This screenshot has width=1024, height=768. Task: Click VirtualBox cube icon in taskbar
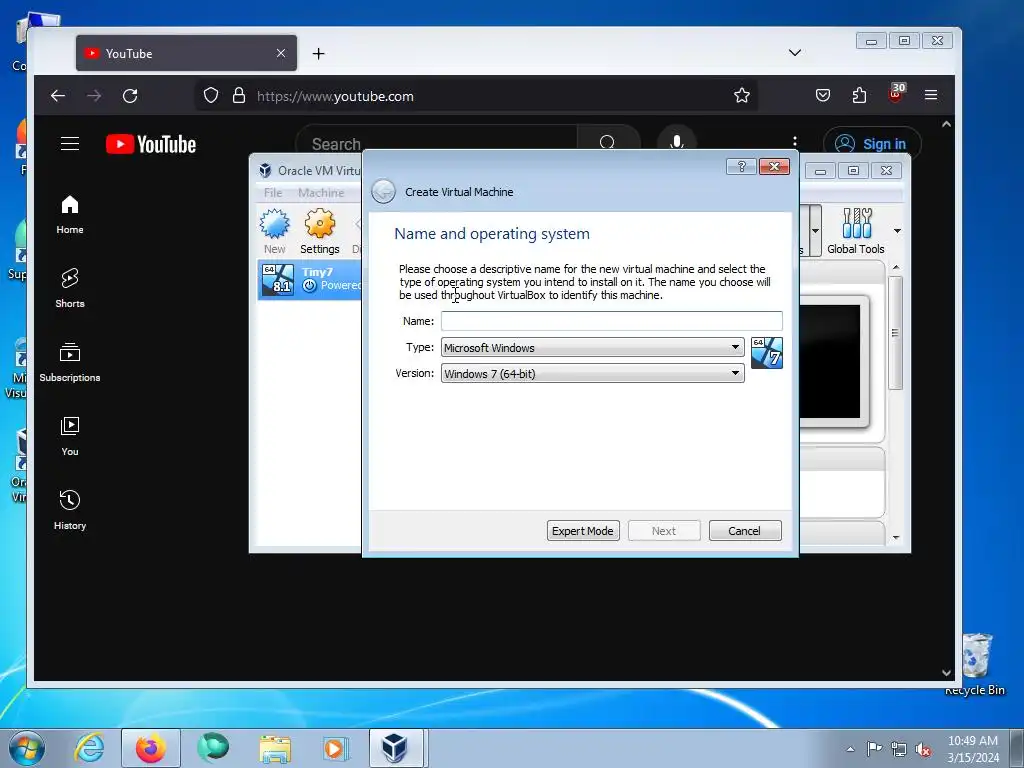pos(395,748)
